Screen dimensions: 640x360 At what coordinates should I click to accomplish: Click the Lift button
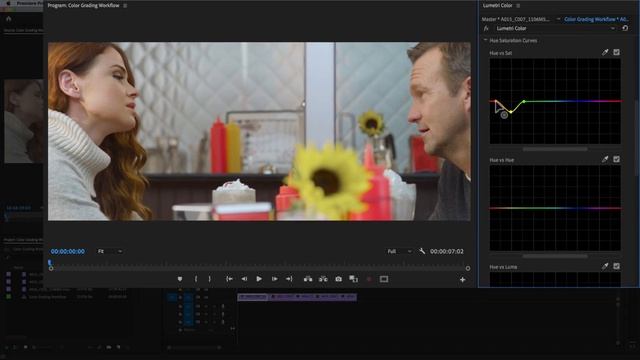pos(308,279)
